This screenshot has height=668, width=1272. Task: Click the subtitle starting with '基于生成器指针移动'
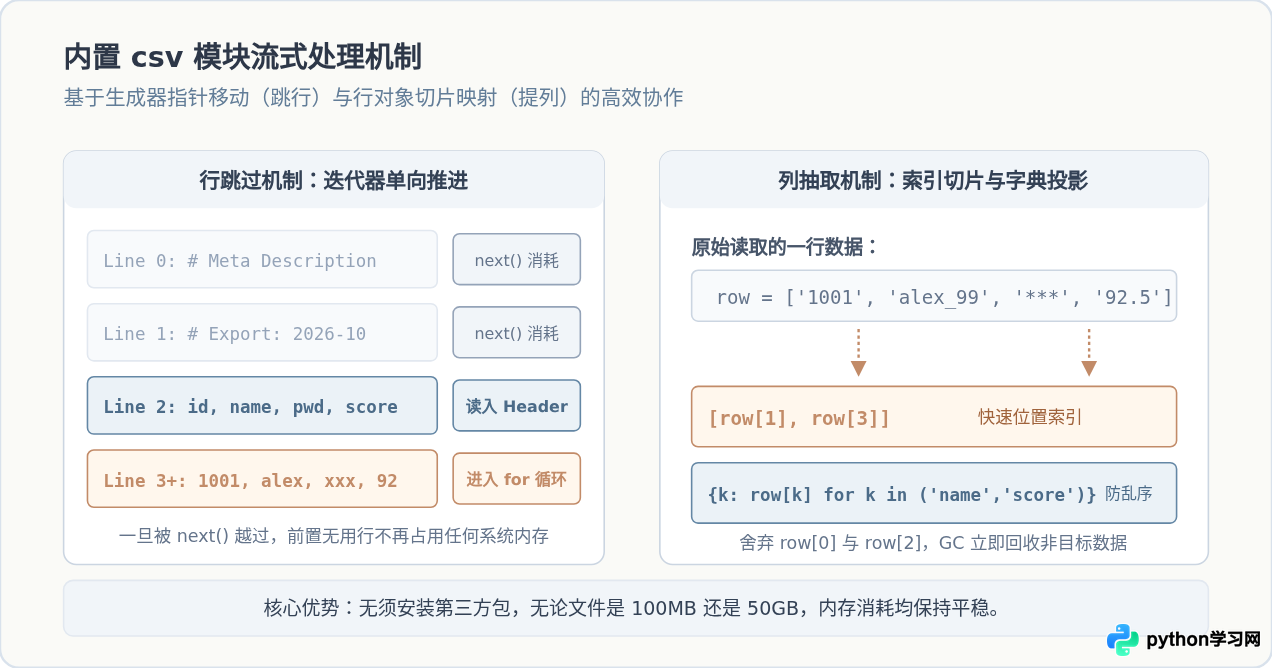pyautogui.click(x=374, y=98)
